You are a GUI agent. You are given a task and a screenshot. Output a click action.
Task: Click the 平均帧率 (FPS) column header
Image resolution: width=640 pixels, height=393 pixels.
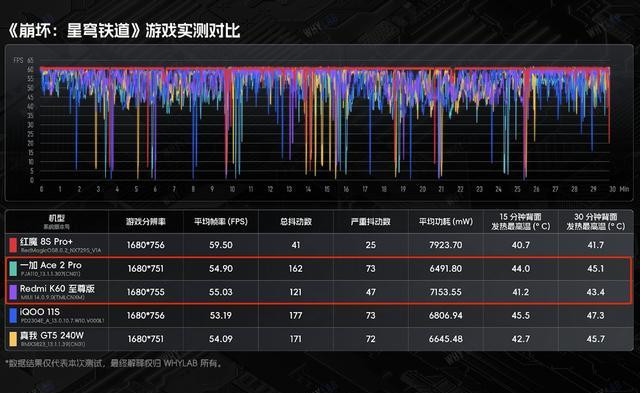pos(221,222)
